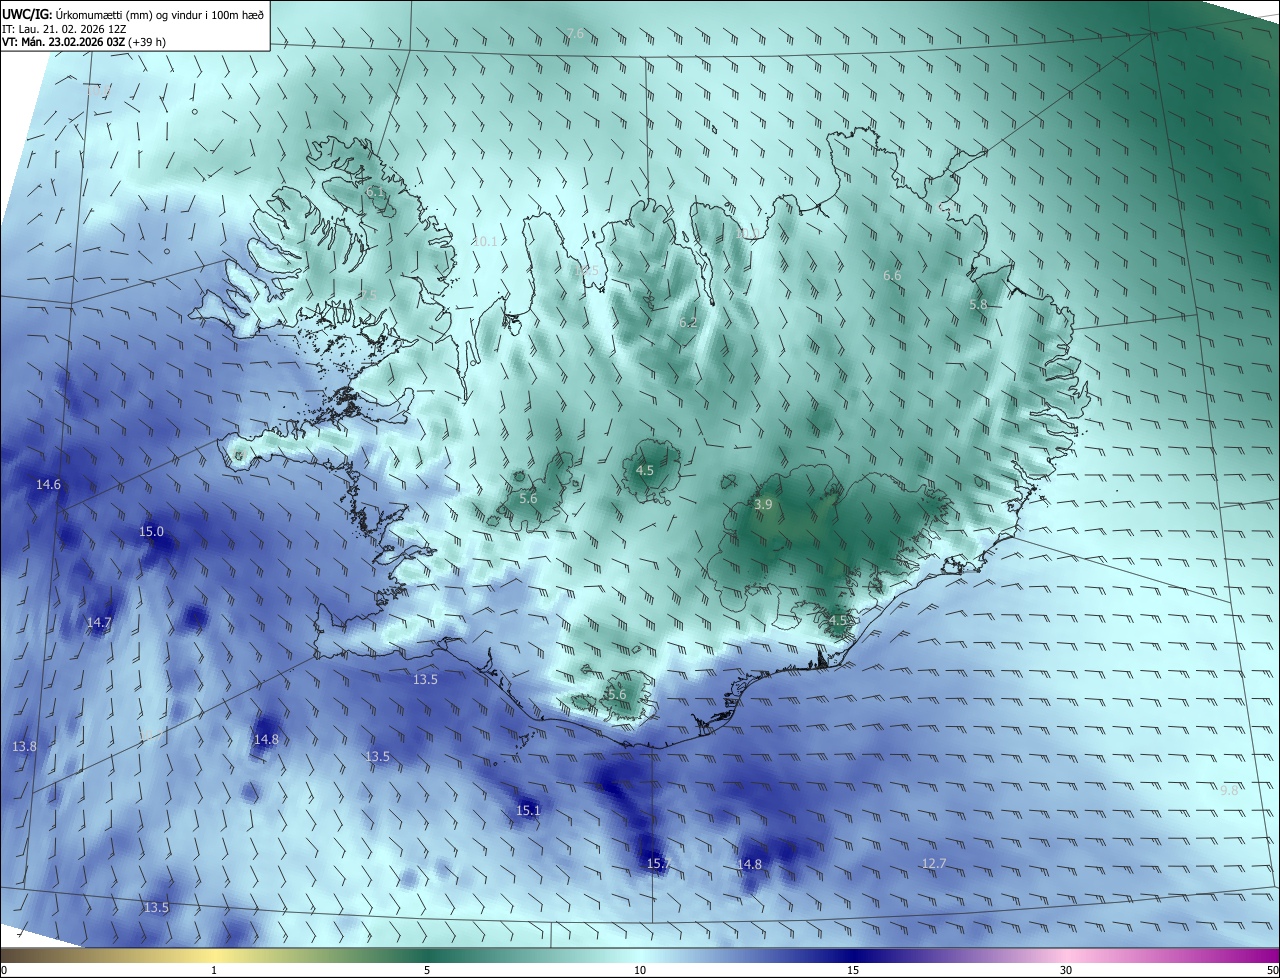Click the 7.5 value label
Screen dimensions: 1280x978
(368, 295)
